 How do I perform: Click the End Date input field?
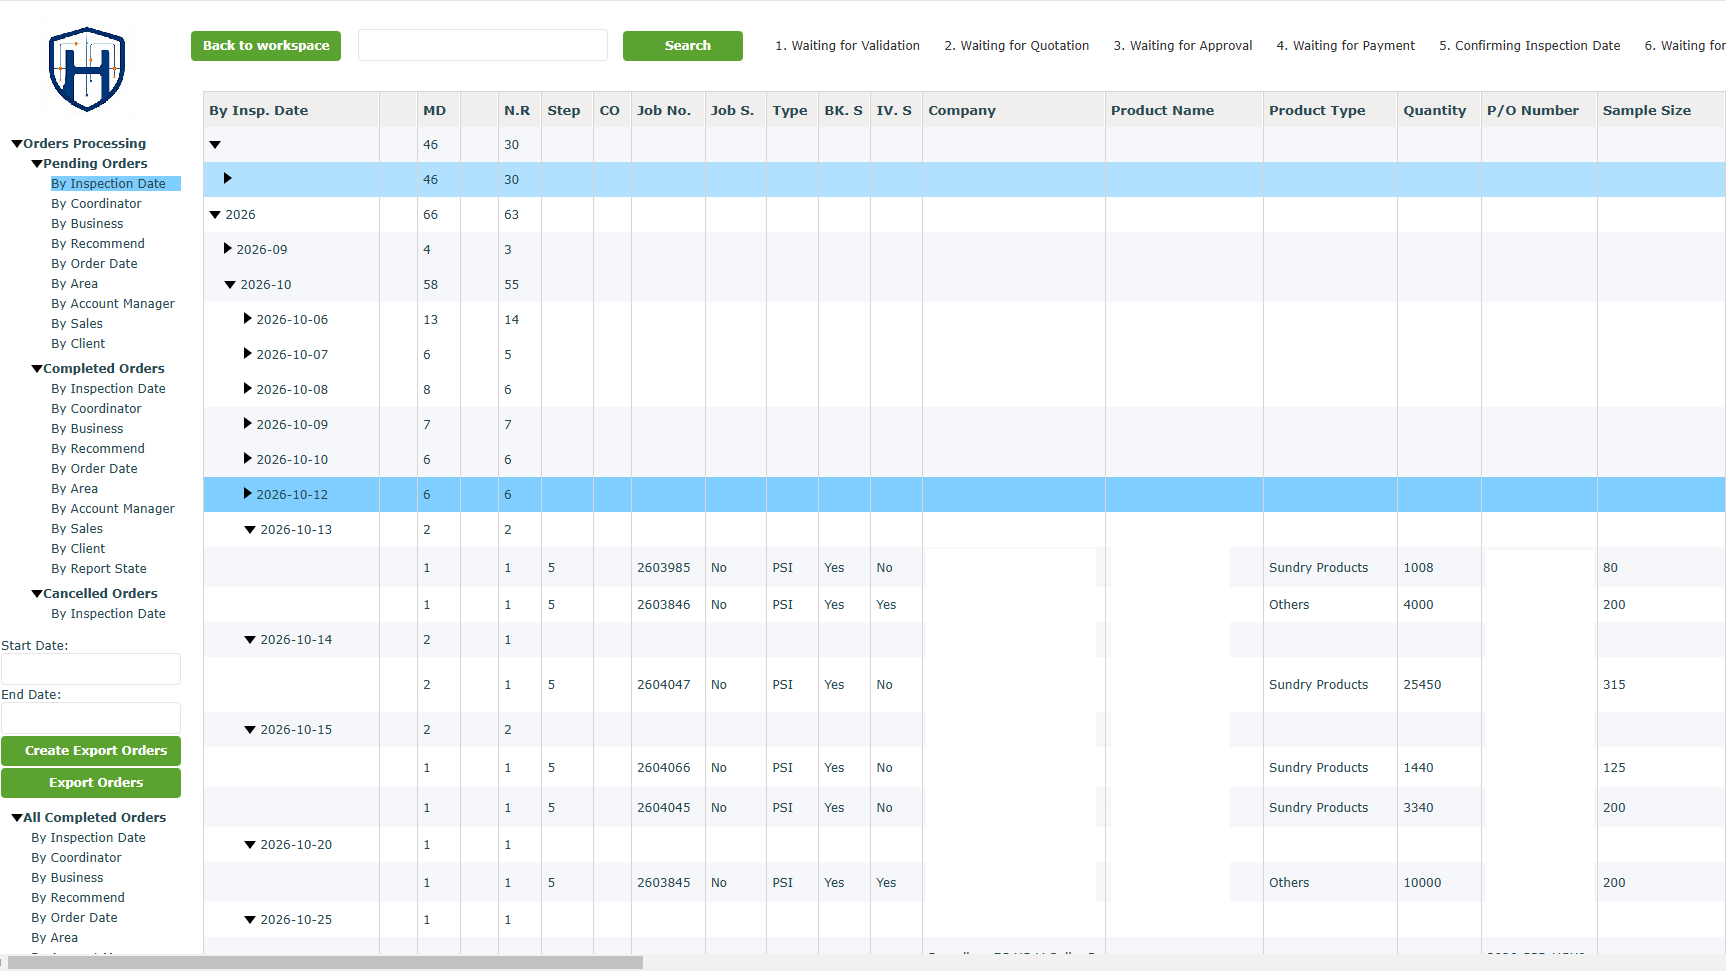91,718
